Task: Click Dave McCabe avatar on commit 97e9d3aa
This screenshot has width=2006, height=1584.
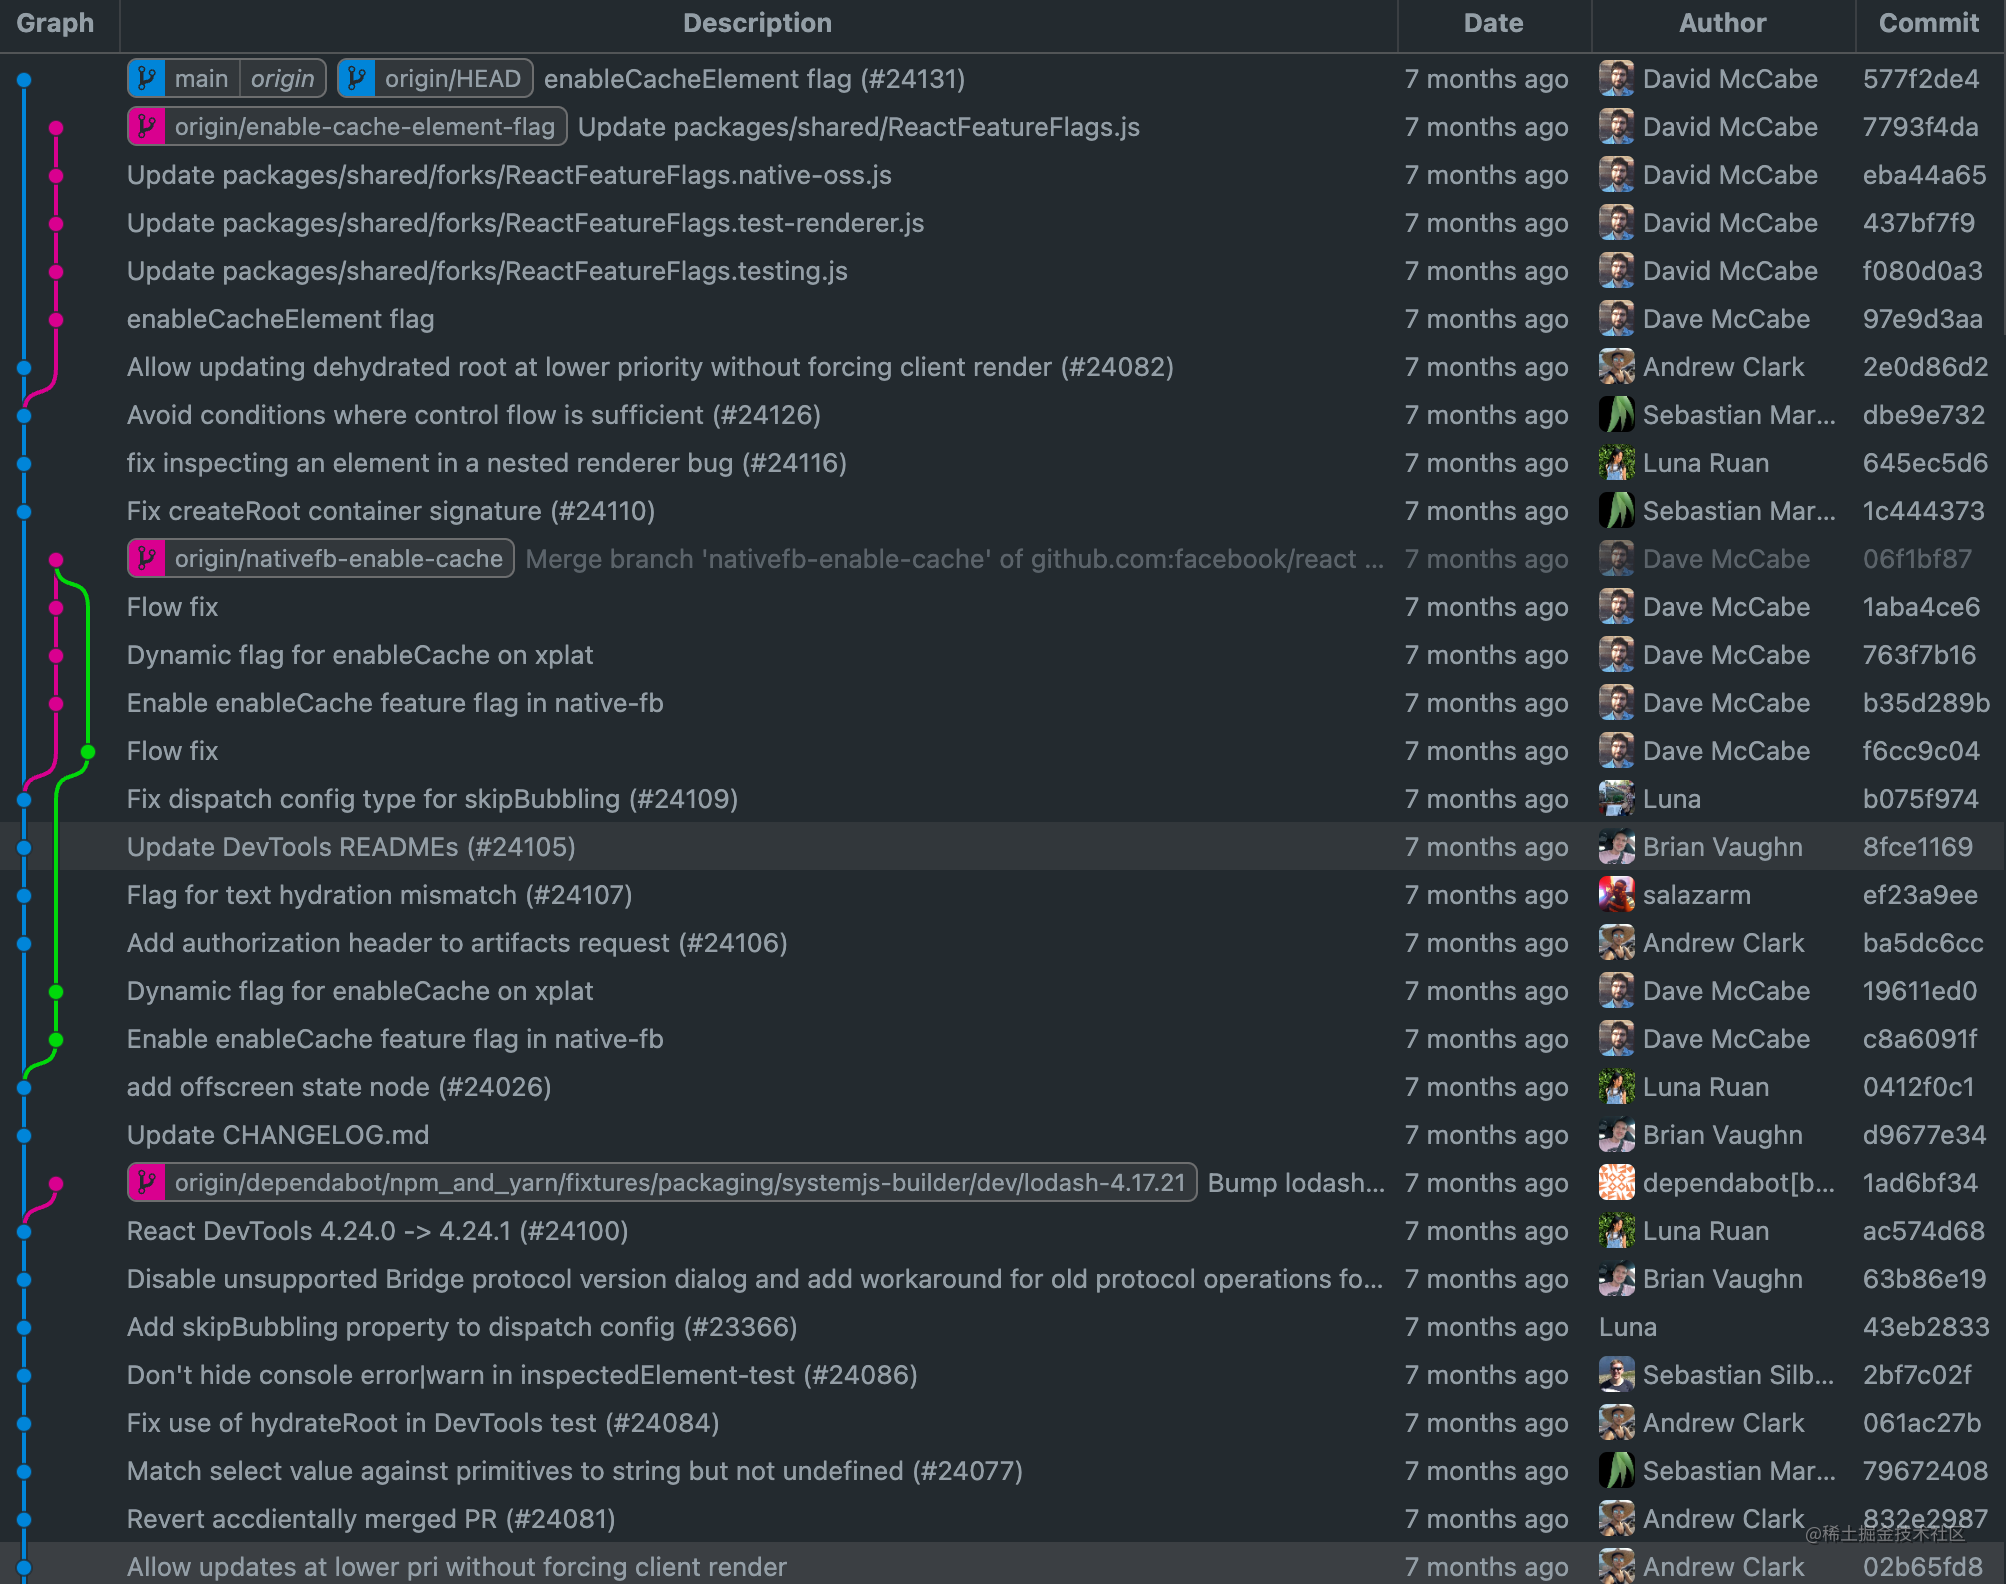Action: tap(1617, 319)
